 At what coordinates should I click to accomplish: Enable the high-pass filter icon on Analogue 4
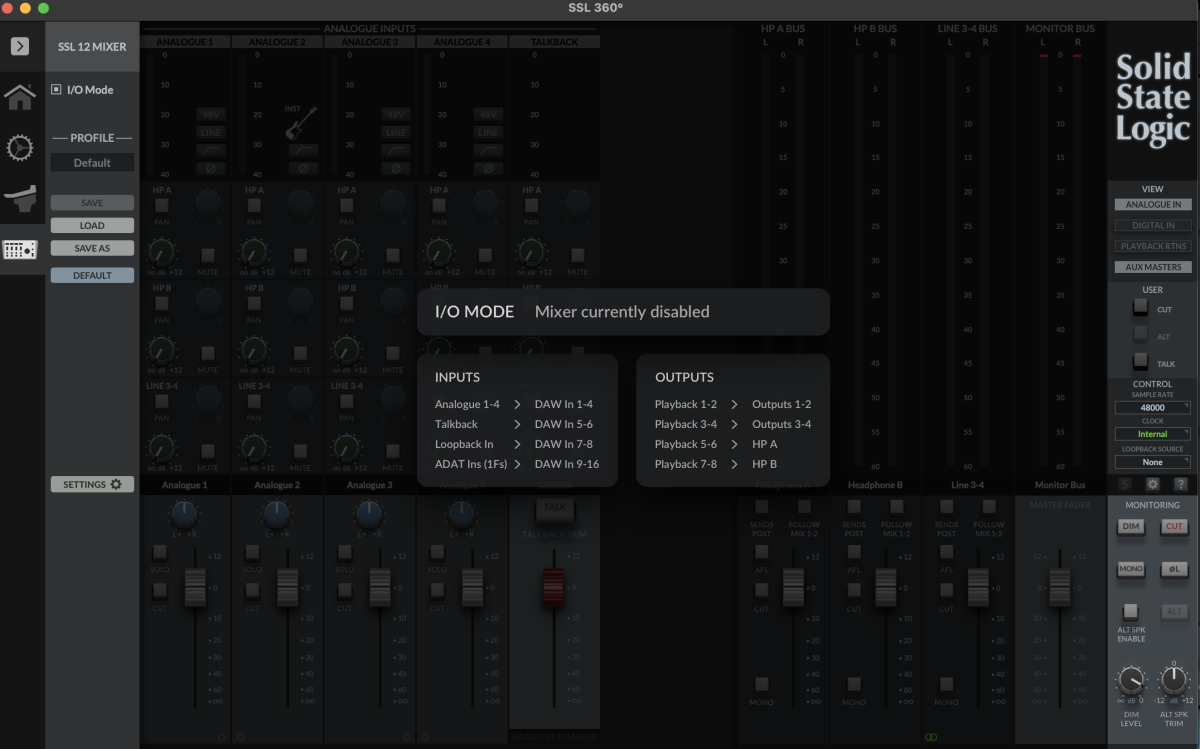tap(487, 151)
